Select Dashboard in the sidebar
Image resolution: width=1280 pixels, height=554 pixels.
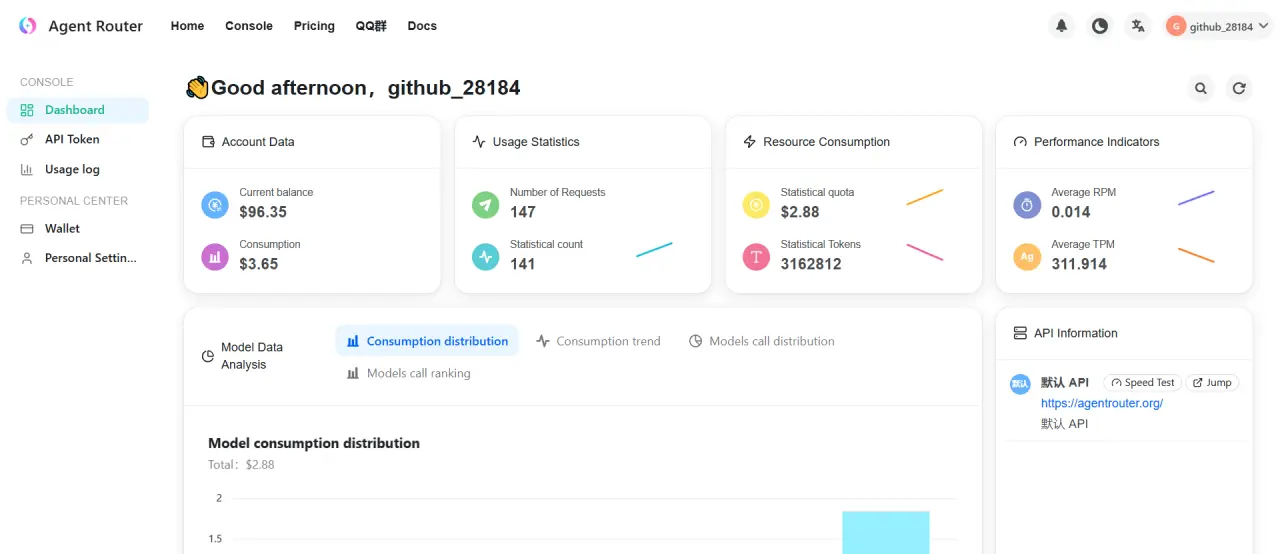[x=78, y=110]
